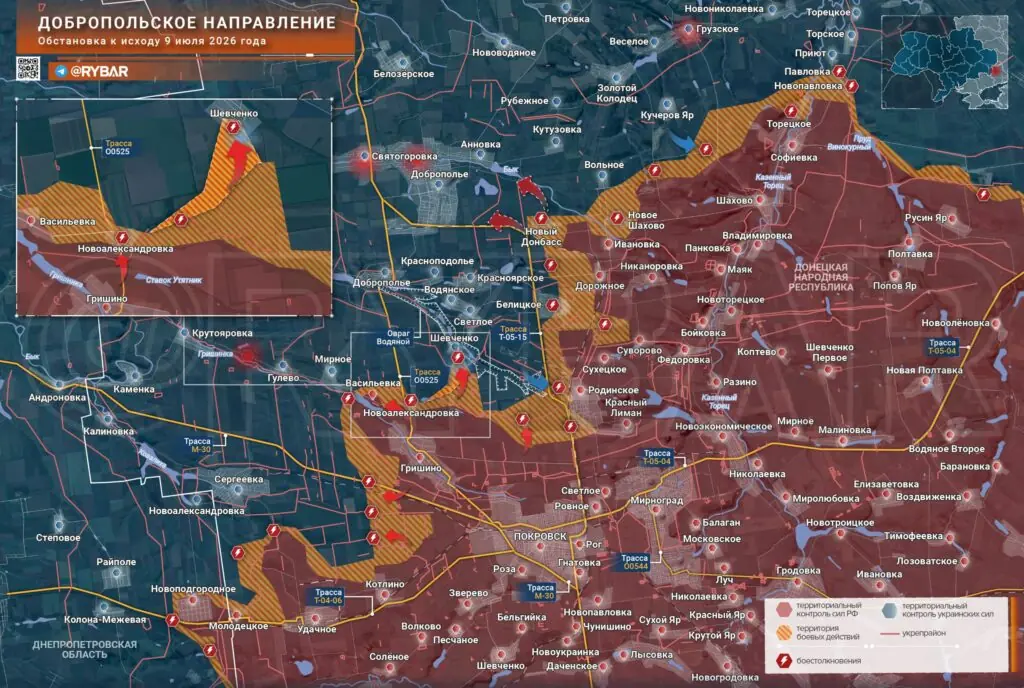Click the clash marker left of Родинское
The image size is (1024, 688).
click(558, 387)
